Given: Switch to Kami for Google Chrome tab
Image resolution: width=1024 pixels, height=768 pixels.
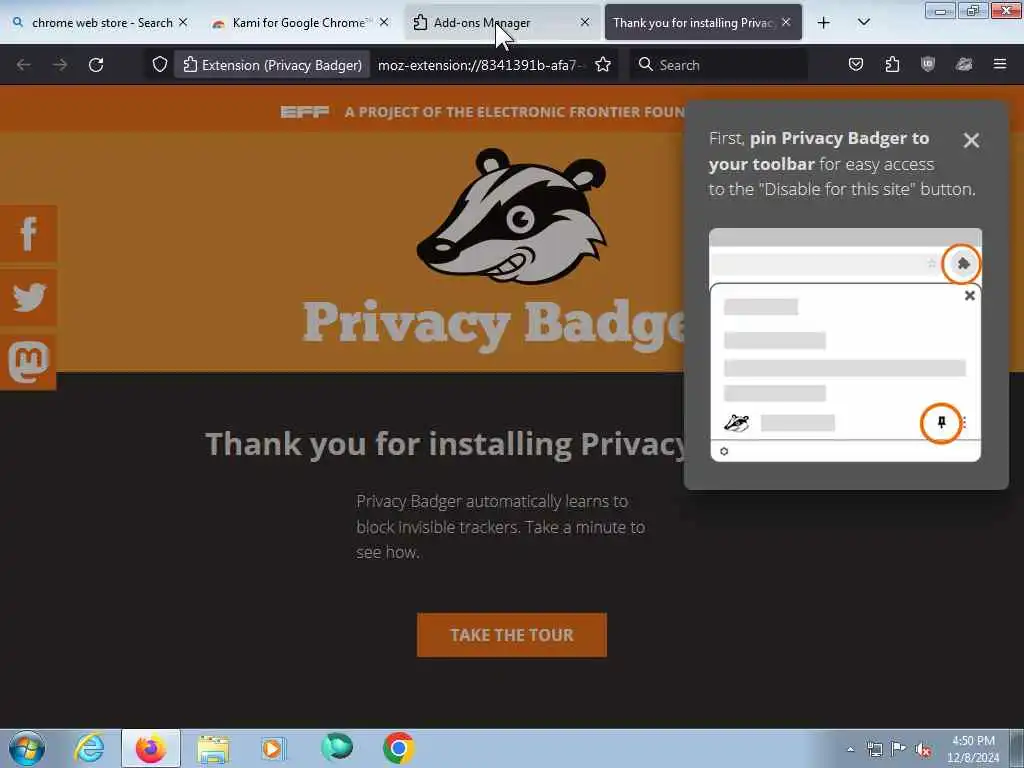Looking at the screenshot, I should coord(299,22).
